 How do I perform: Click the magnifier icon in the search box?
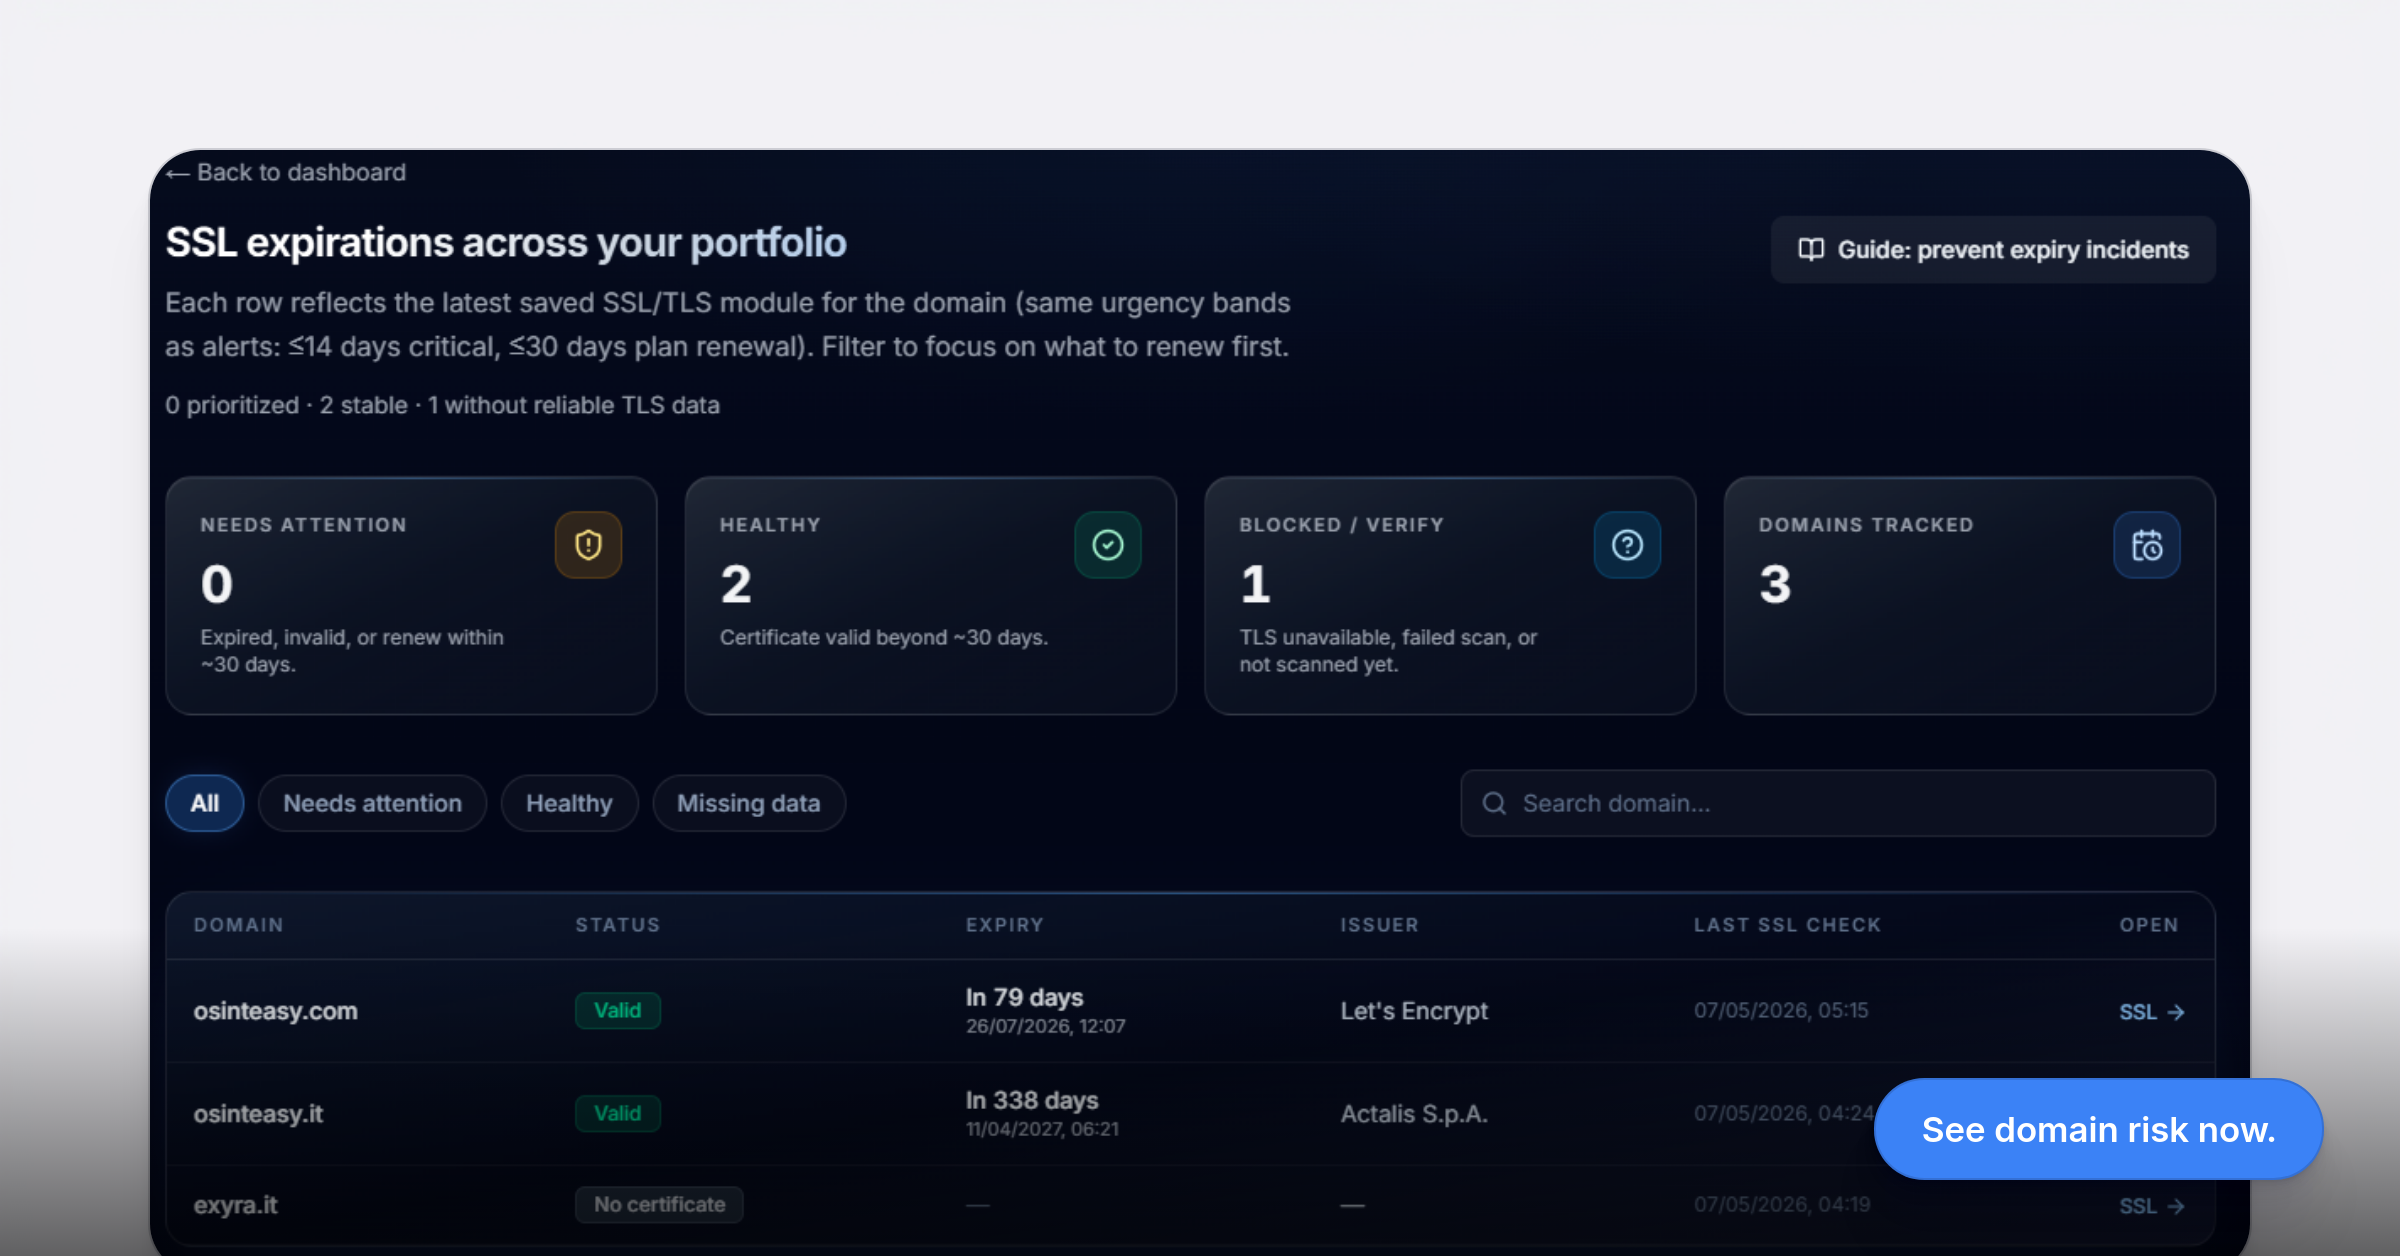tap(1494, 803)
